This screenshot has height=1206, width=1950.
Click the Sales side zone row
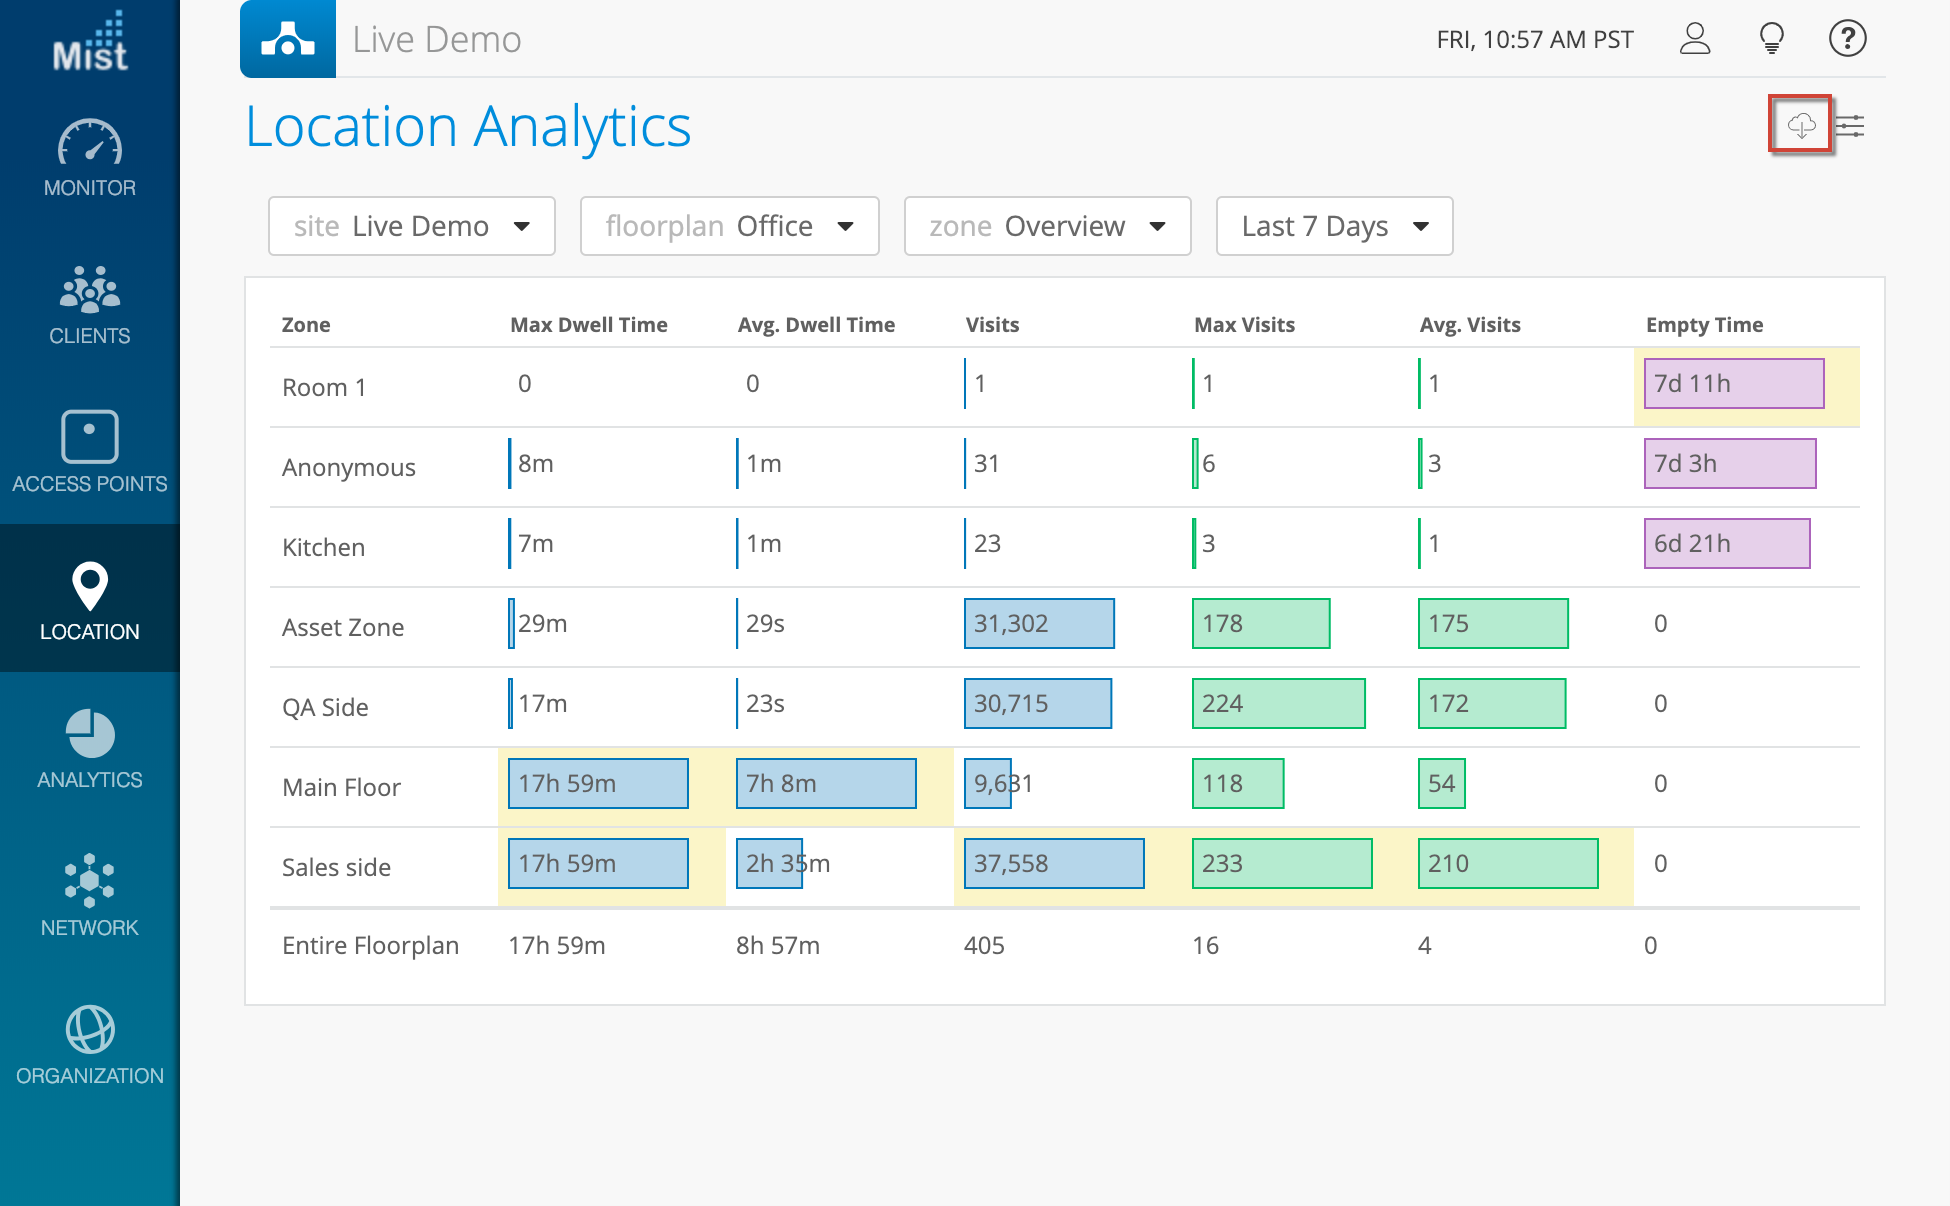[336, 867]
